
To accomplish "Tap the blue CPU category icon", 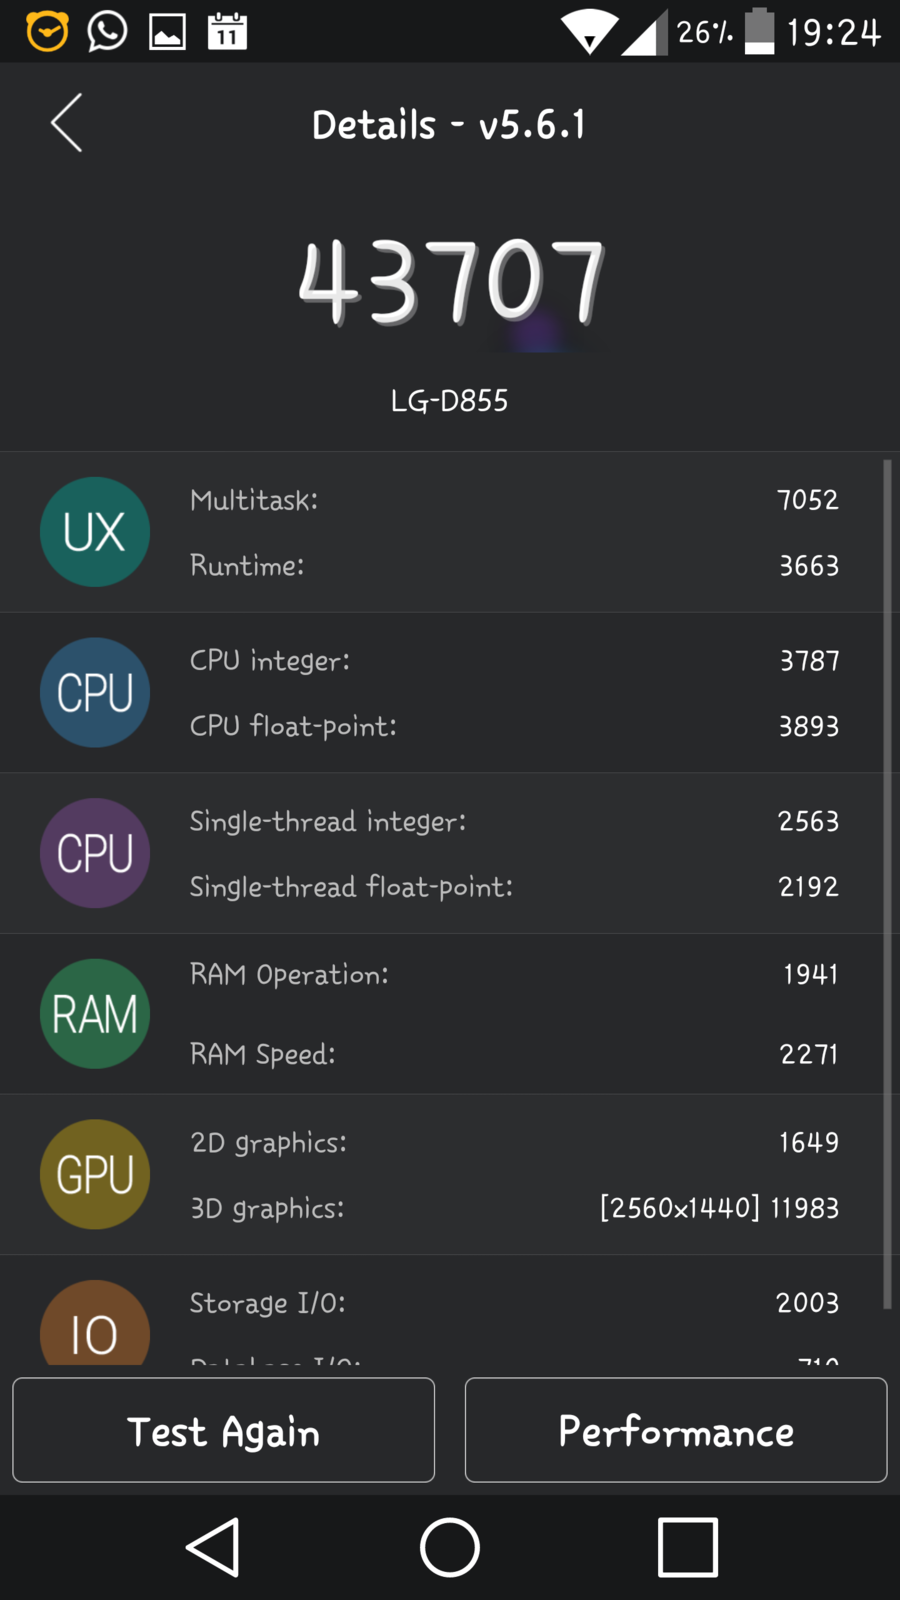I will (95, 693).
